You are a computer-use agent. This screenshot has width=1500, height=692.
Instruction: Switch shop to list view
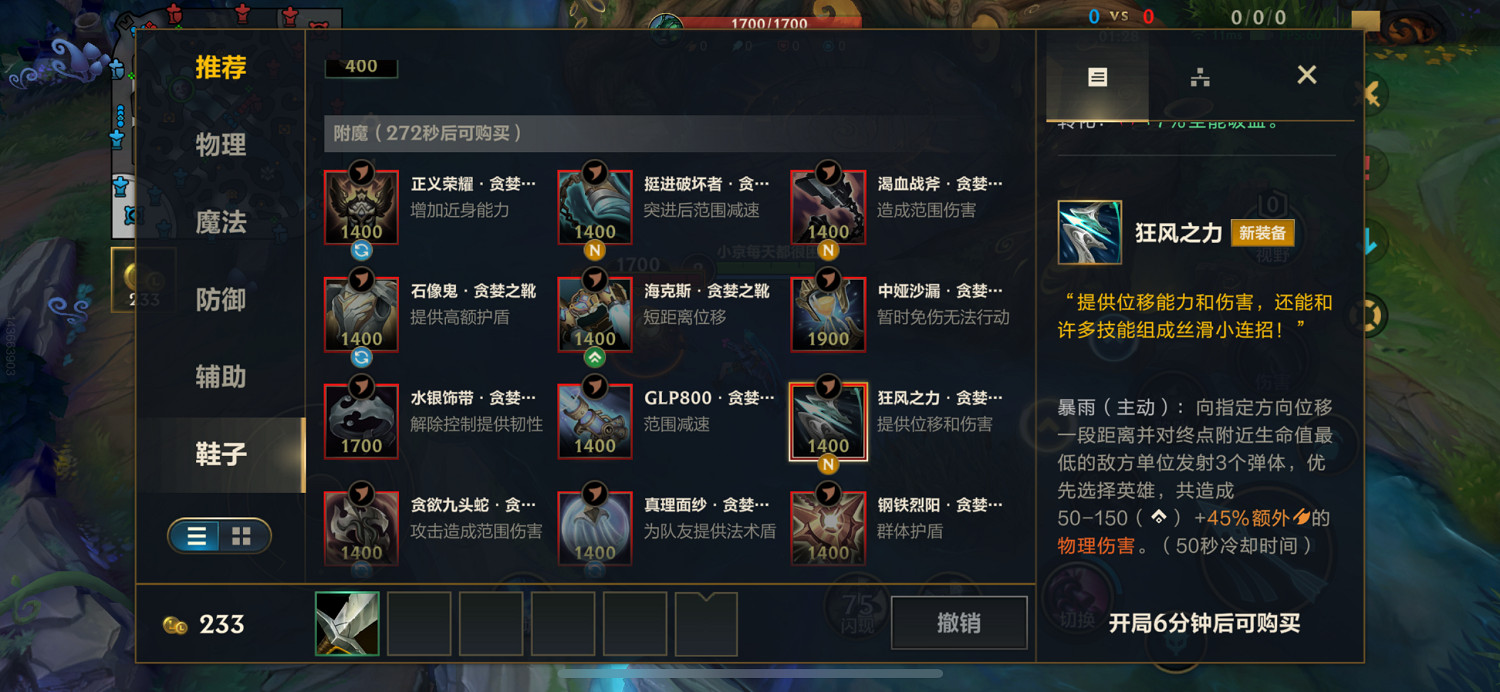click(197, 536)
